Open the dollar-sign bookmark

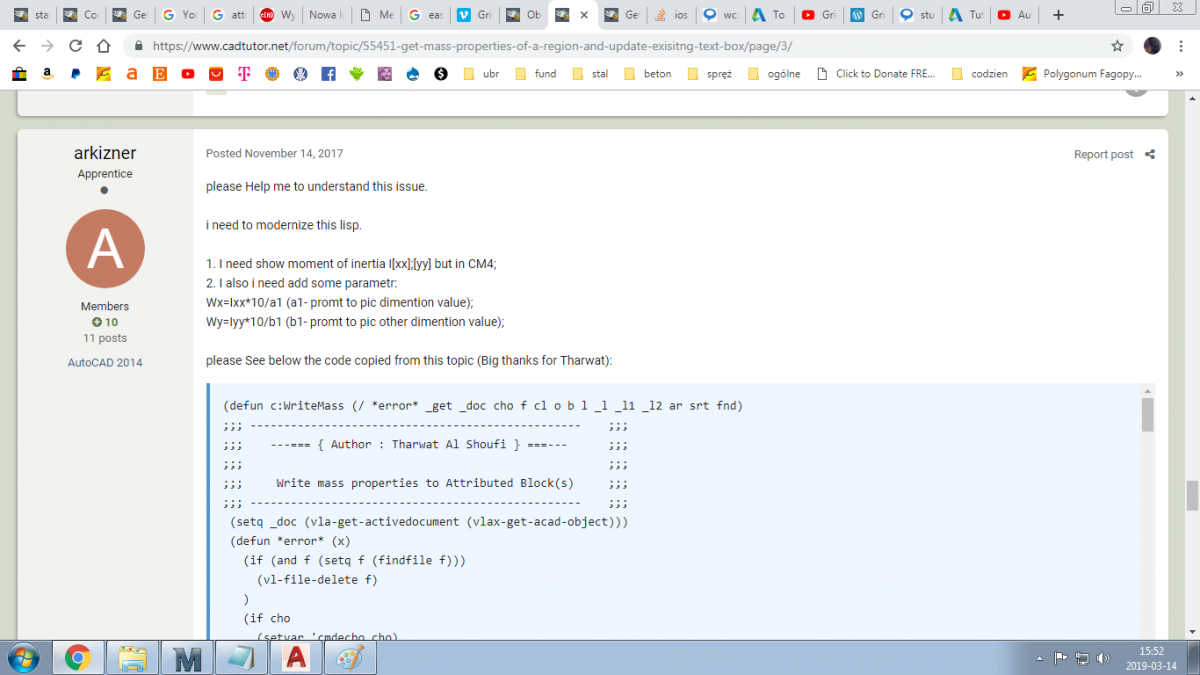[440, 74]
